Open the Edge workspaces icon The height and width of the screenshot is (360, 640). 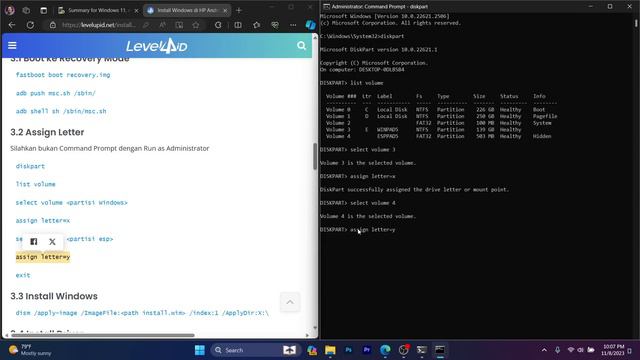coord(26,10)
